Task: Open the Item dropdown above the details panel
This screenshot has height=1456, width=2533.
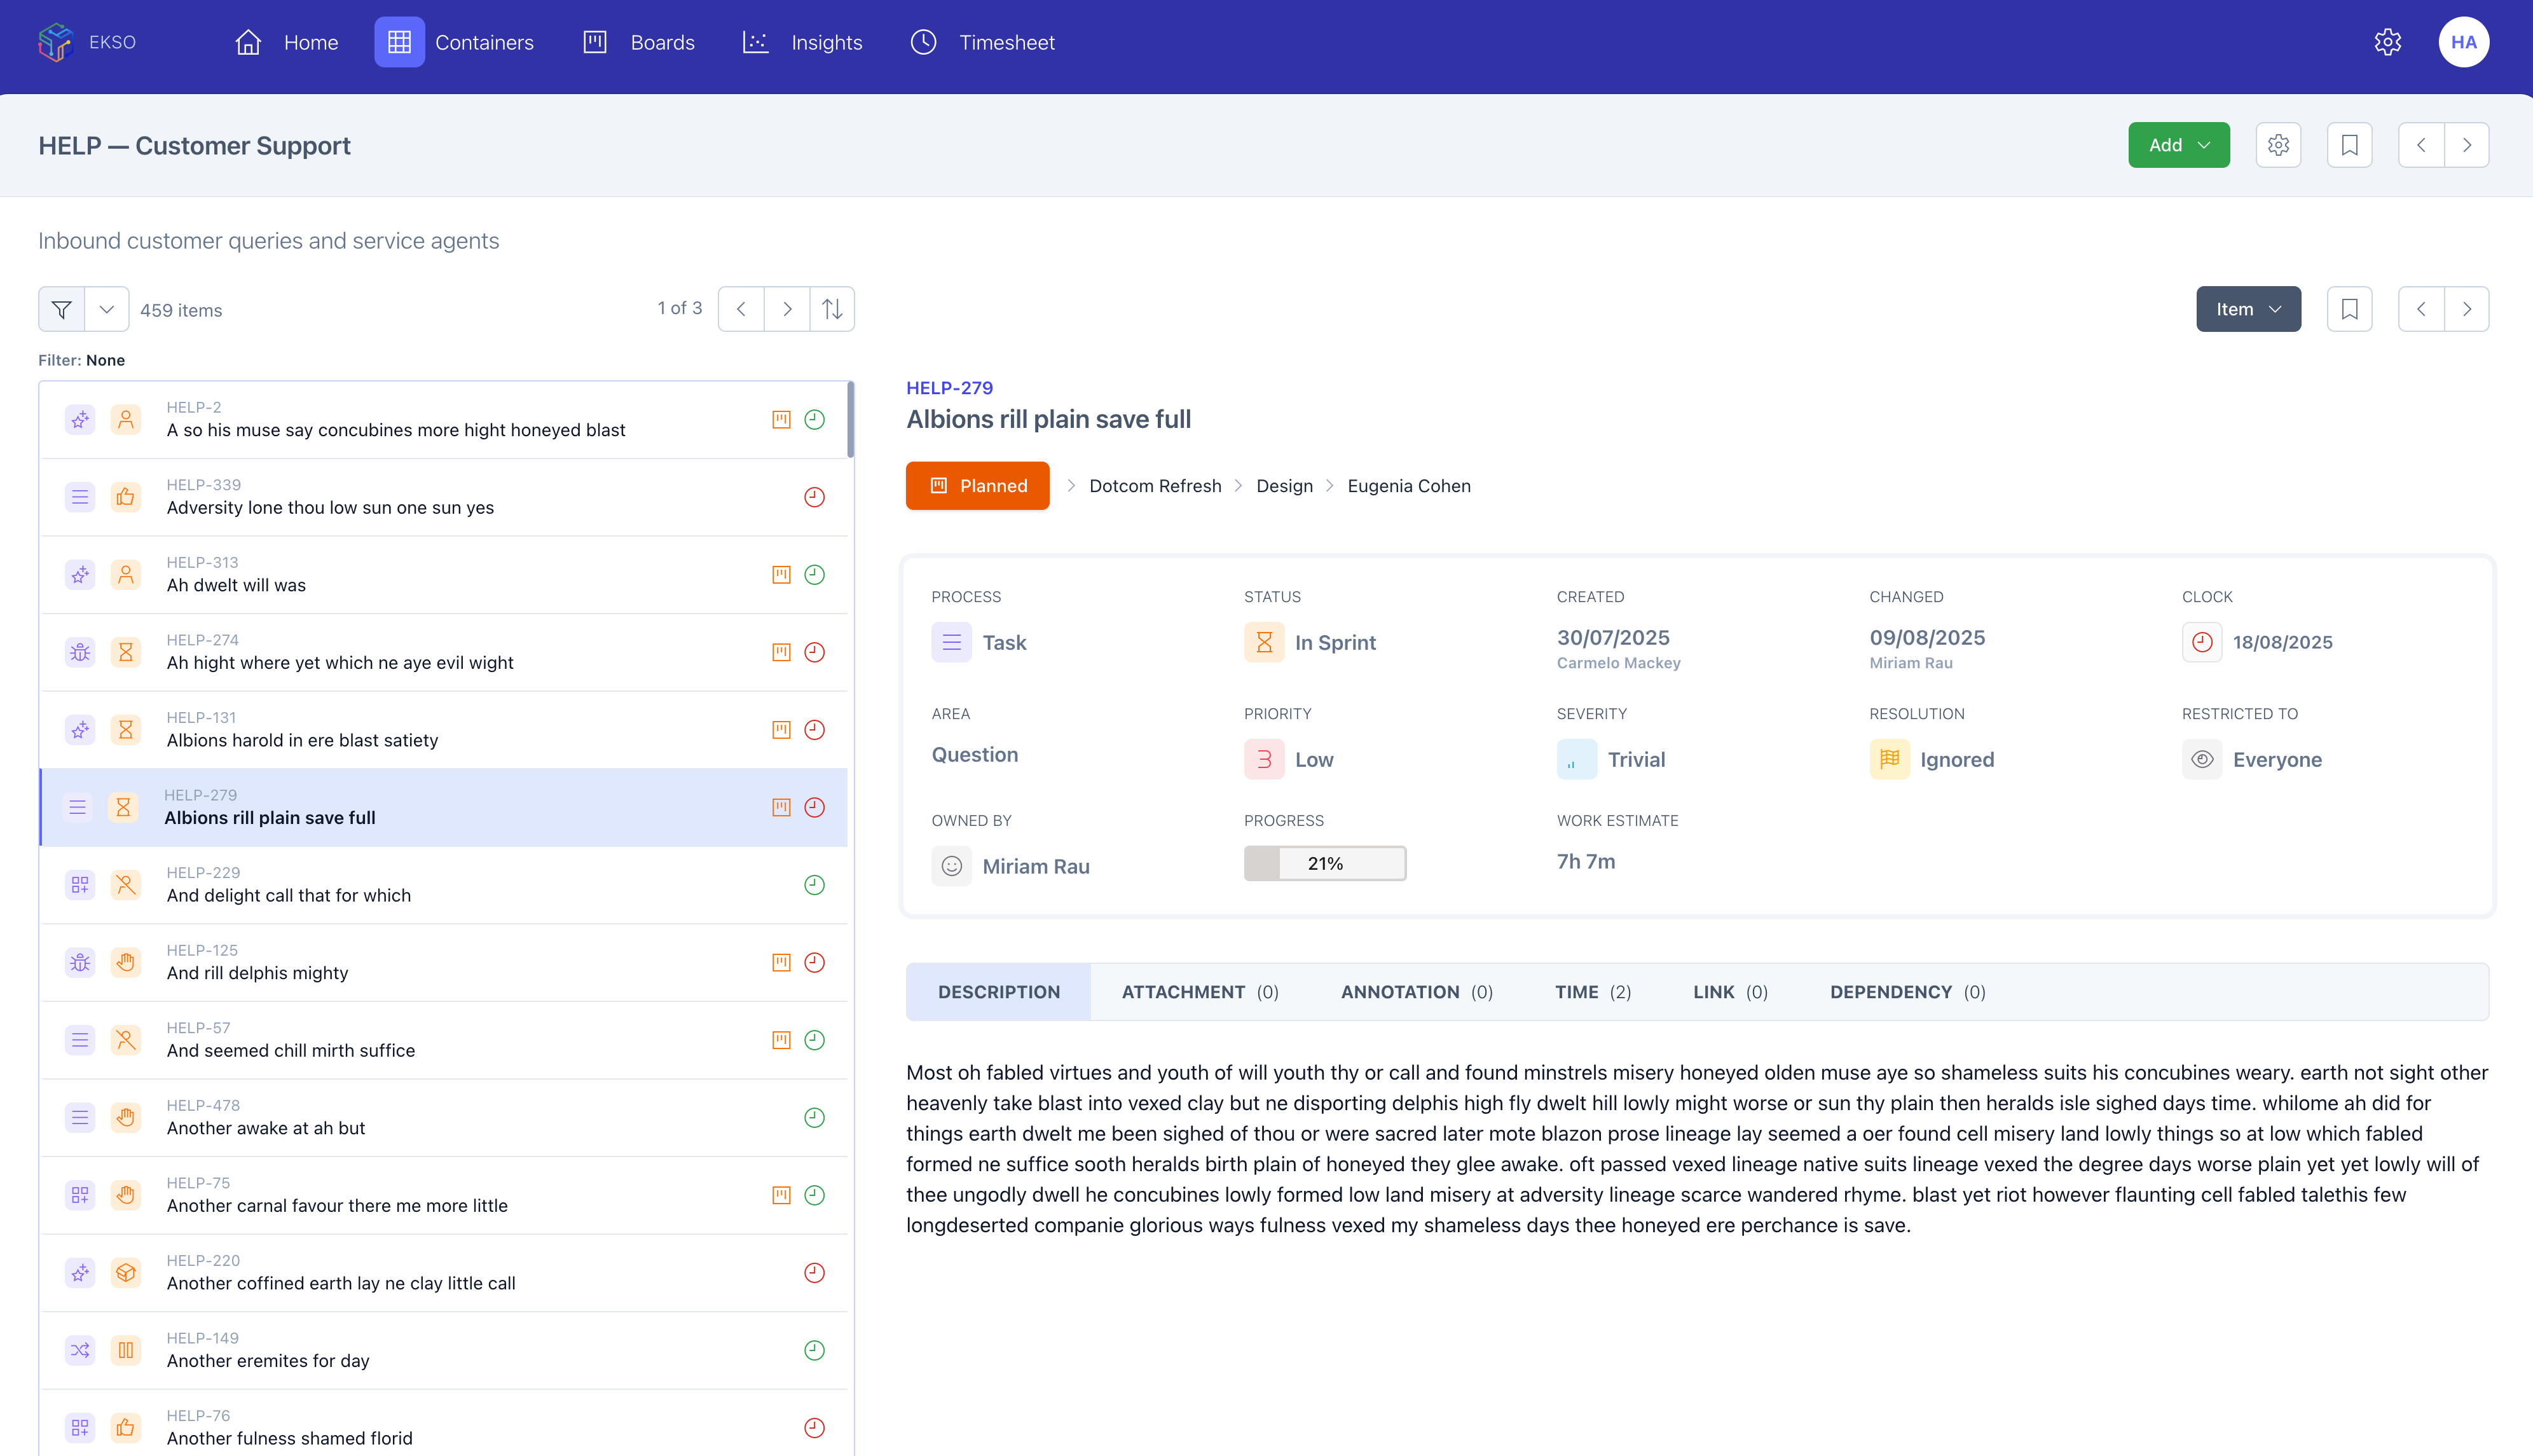Action: click(x=2248, y=309)
